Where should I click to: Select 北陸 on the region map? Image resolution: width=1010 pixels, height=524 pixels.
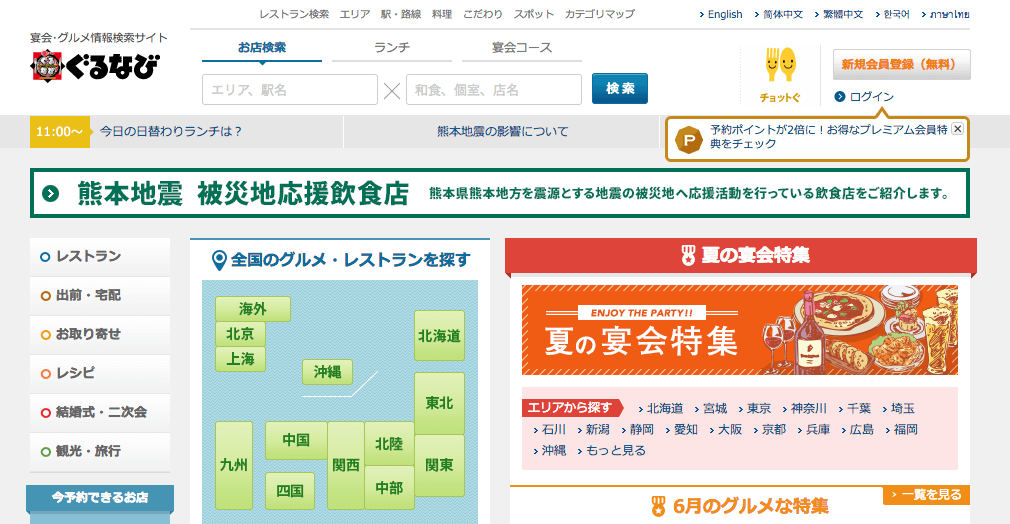pyautogui.click(x=389, y=444)
